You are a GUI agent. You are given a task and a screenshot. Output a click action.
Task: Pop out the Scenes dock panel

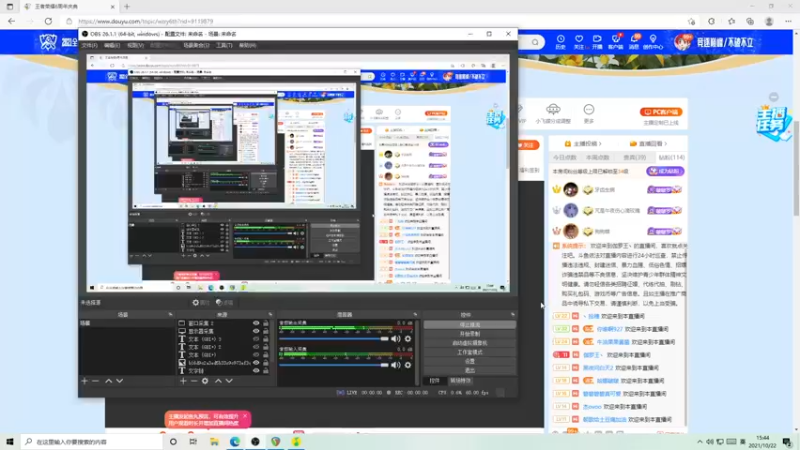(170, 315)
